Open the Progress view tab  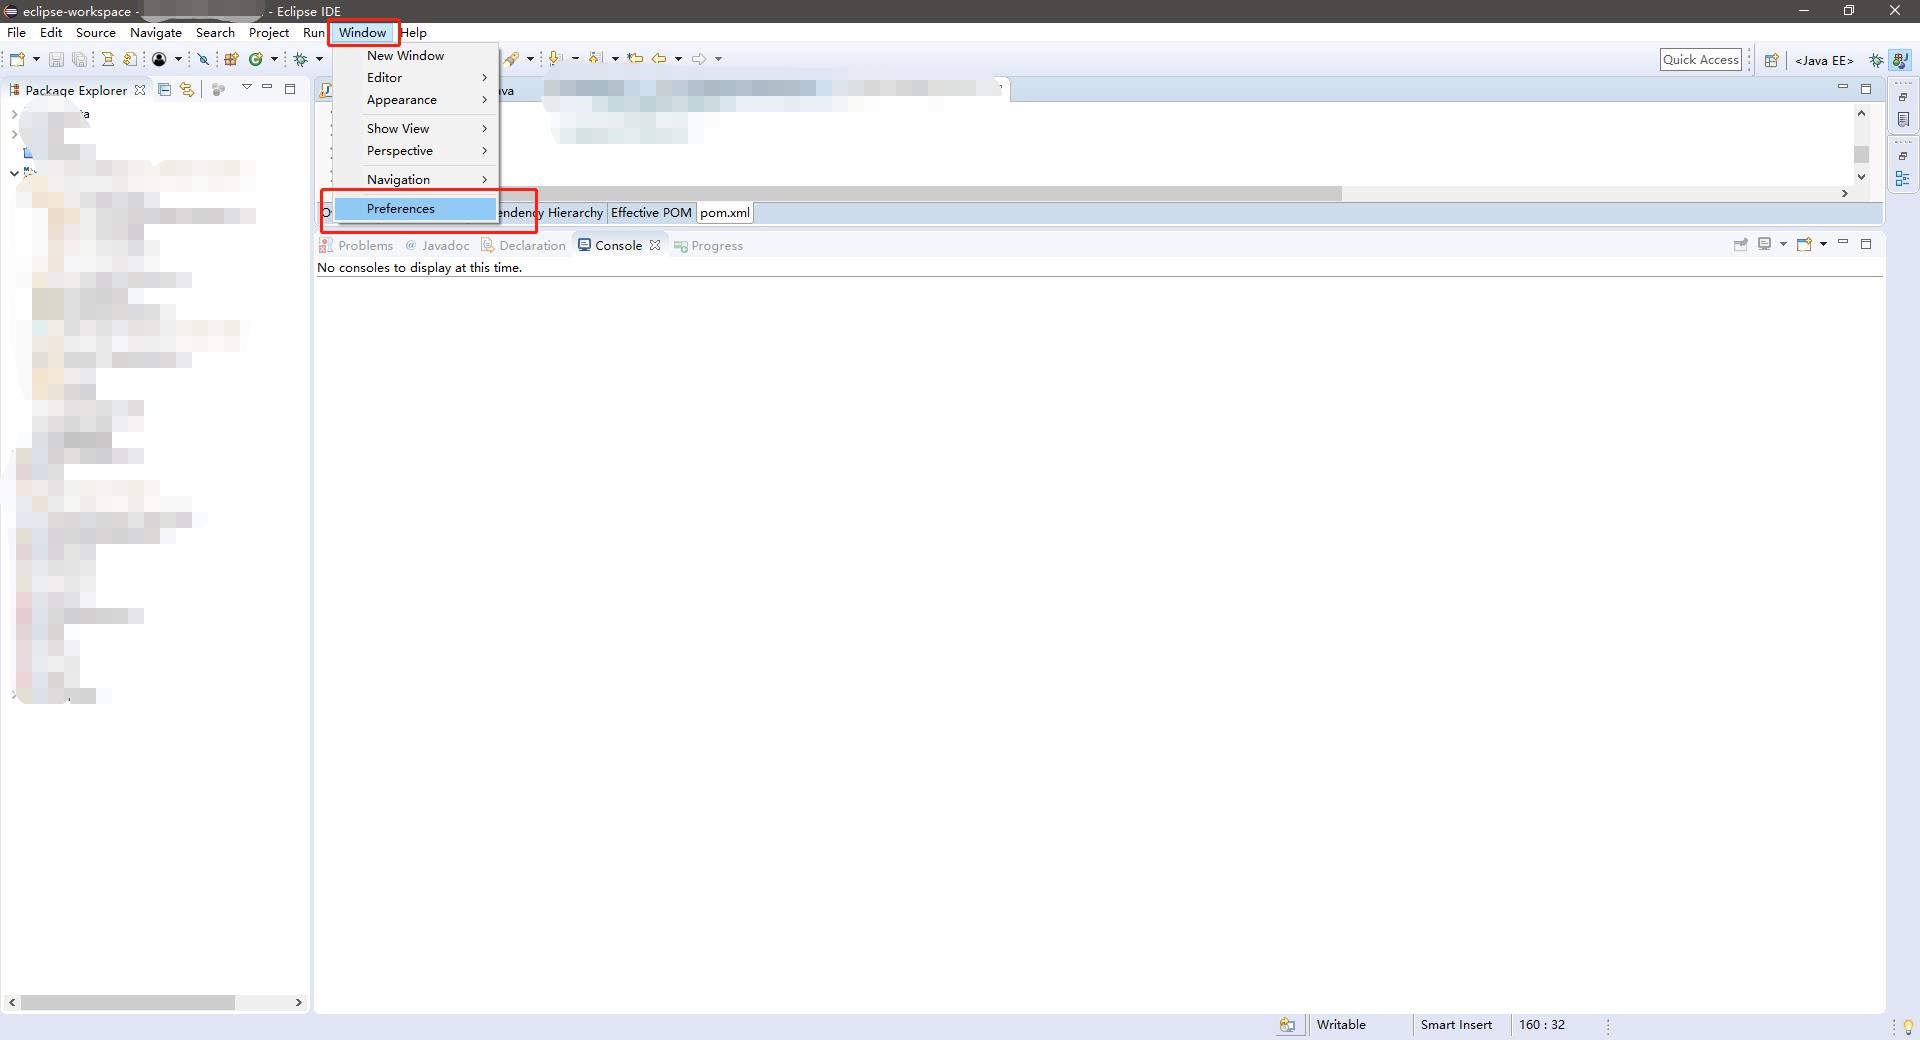708,245
